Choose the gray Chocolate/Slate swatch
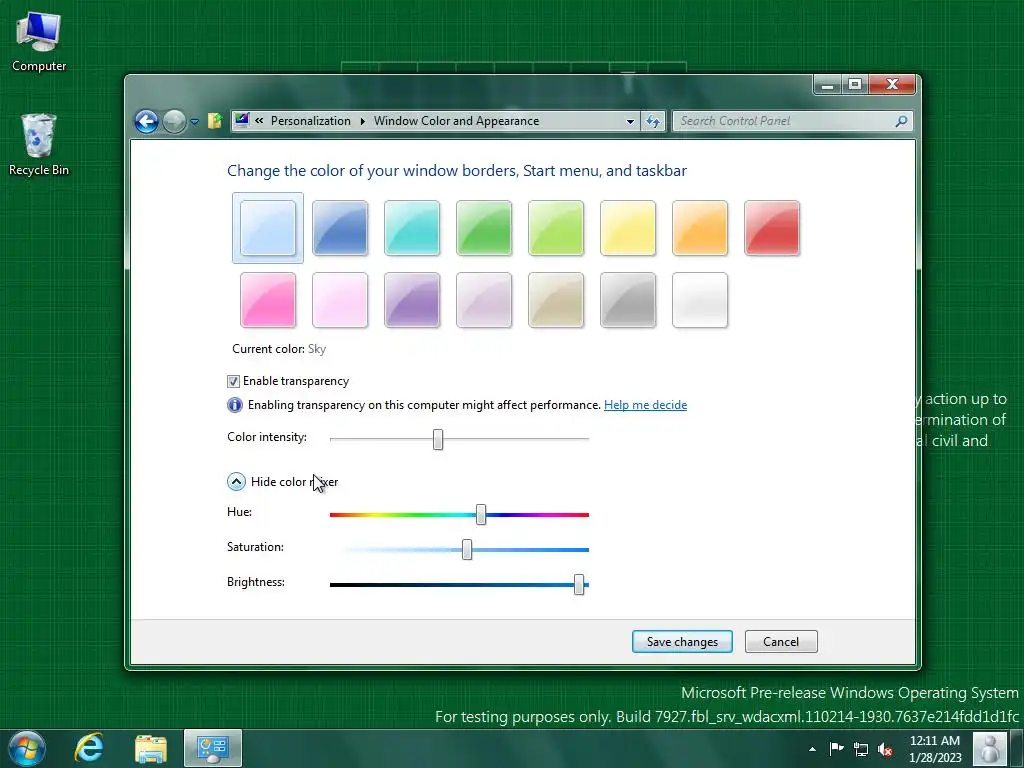Viewport: 1024px width, 768px height. 628,300
